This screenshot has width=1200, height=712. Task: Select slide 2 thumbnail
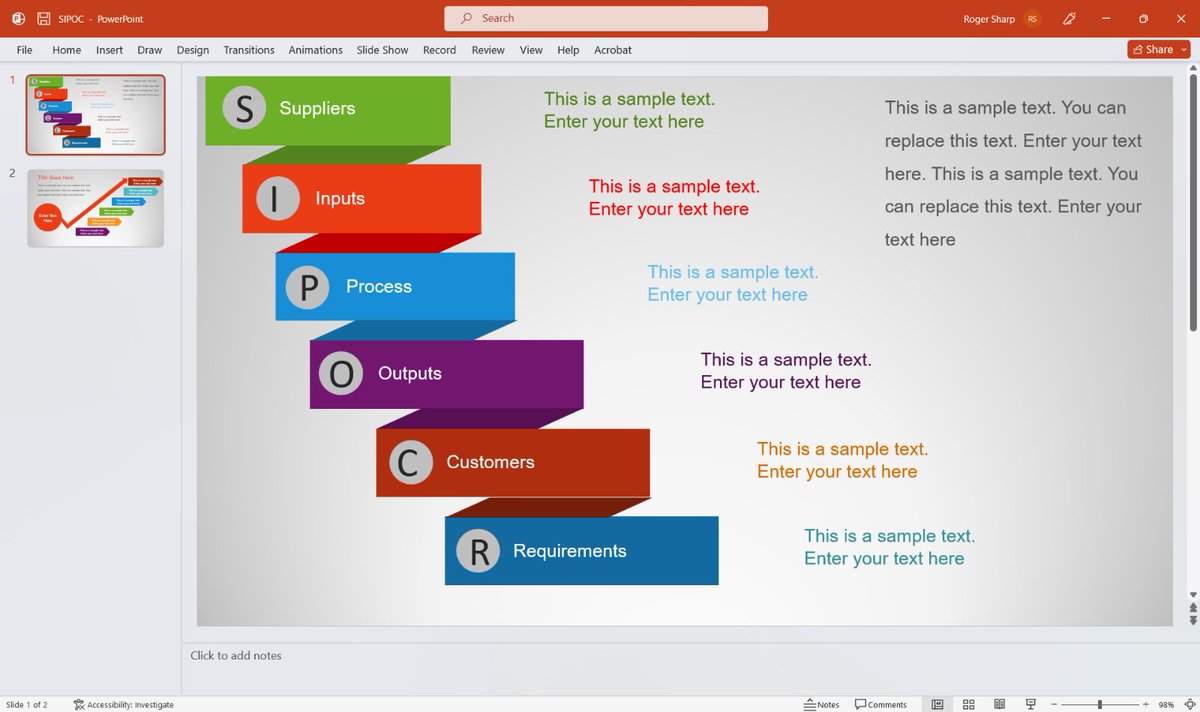(96, 209)
